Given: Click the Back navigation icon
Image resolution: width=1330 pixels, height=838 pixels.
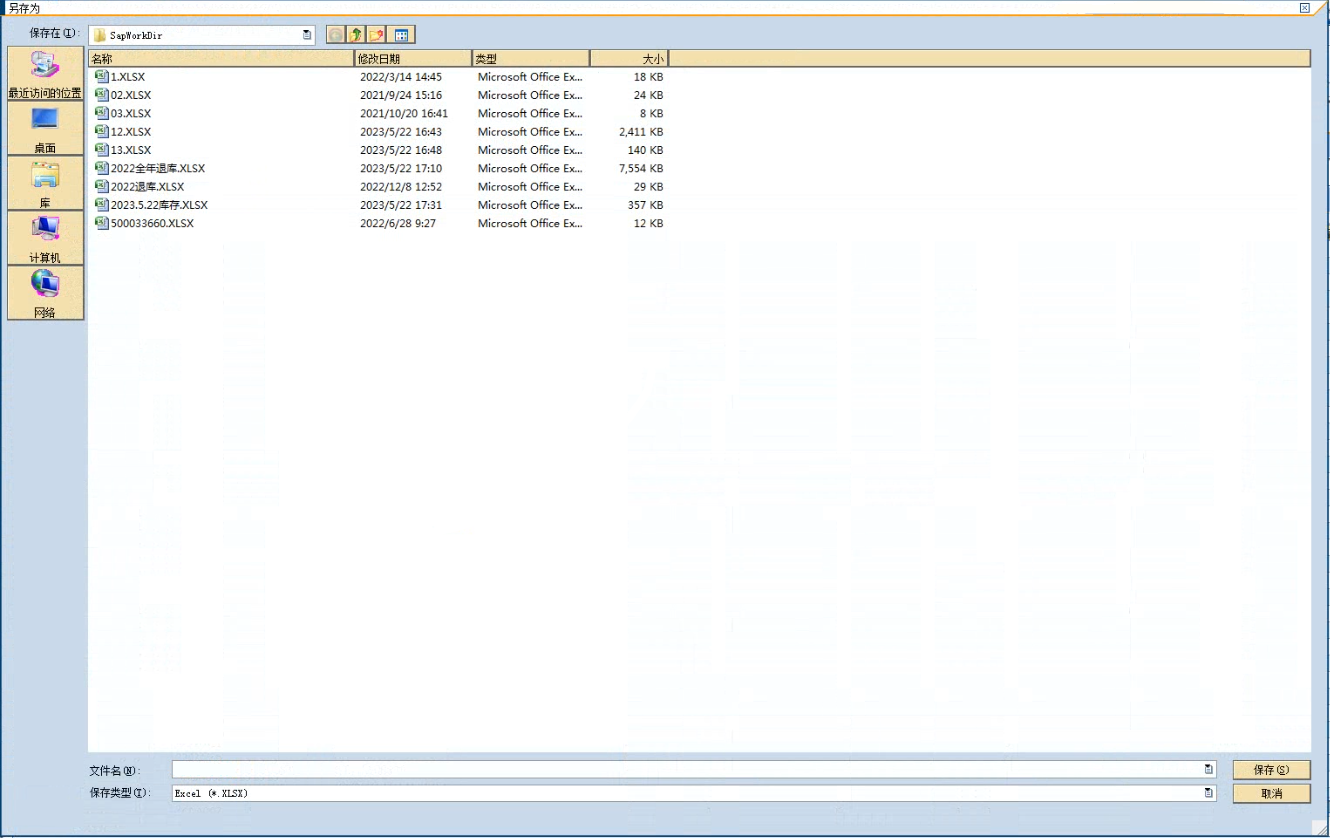Looking at the screenshot, I should point(336,35).
